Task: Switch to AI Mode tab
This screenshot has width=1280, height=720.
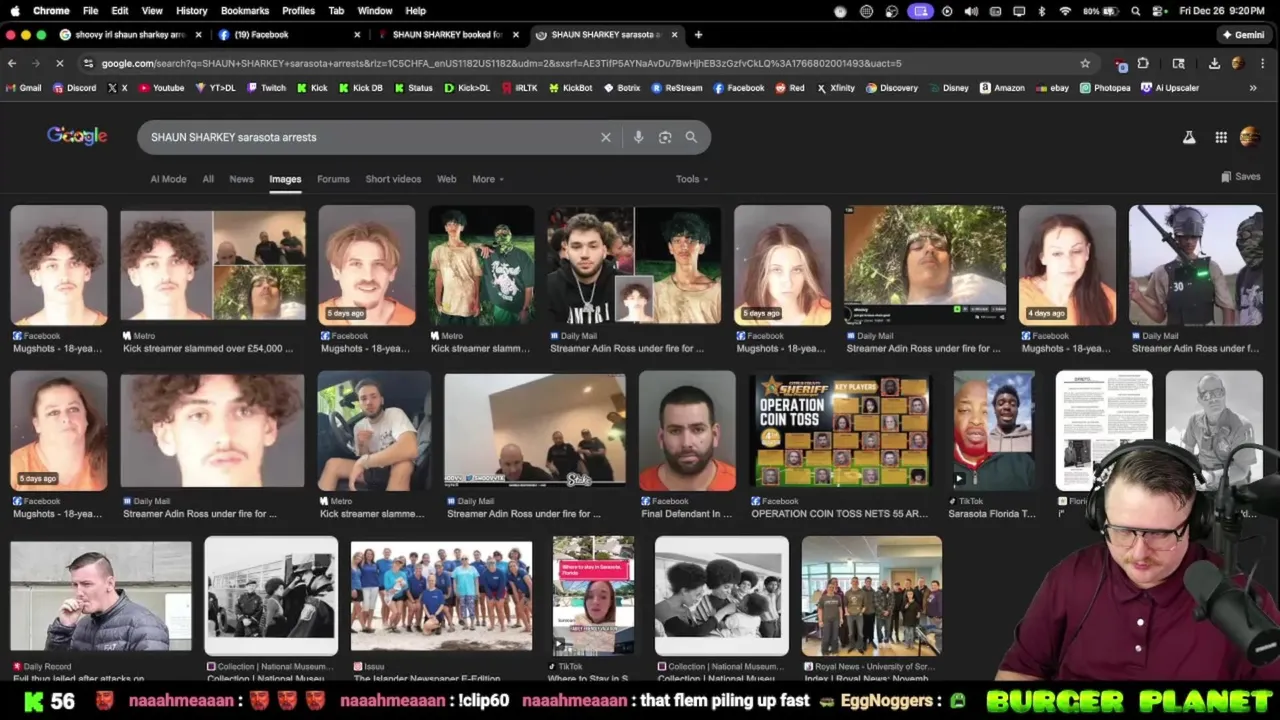Action: pyautogui.click(x=168, y=179)
